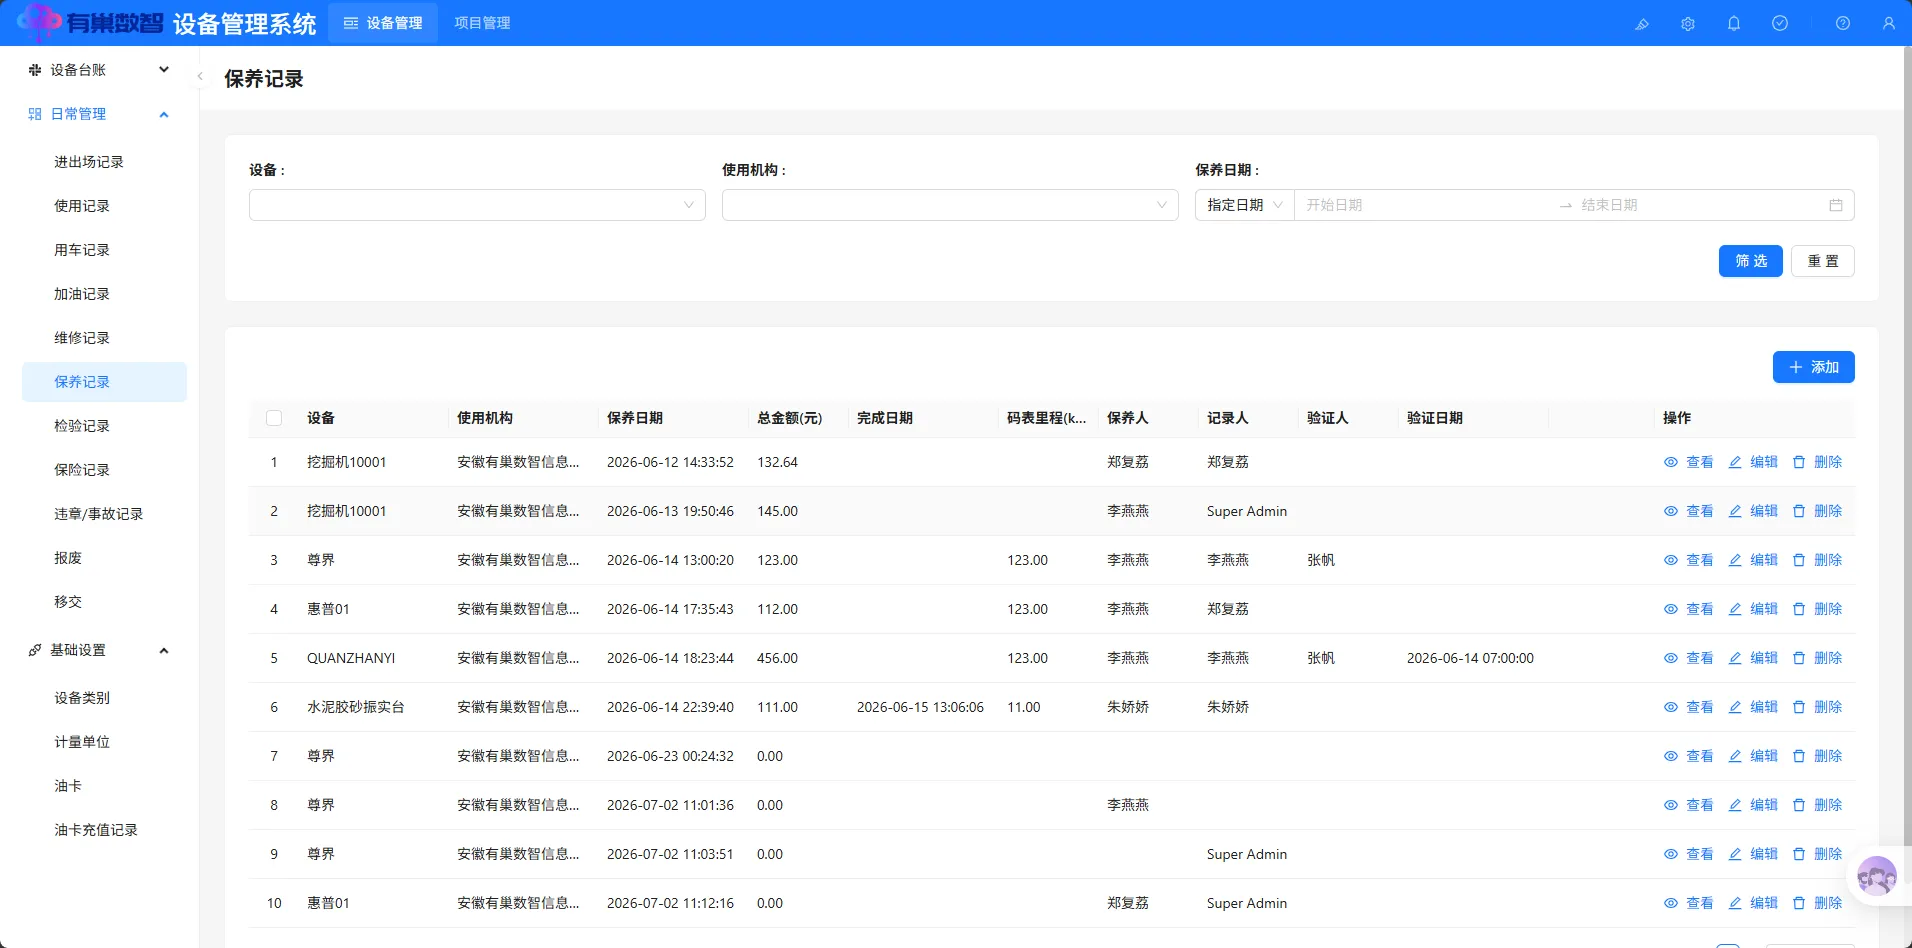Toggle the select-all checkbox in the table header
Screen dimensions: 1912x948
point(274,418)
